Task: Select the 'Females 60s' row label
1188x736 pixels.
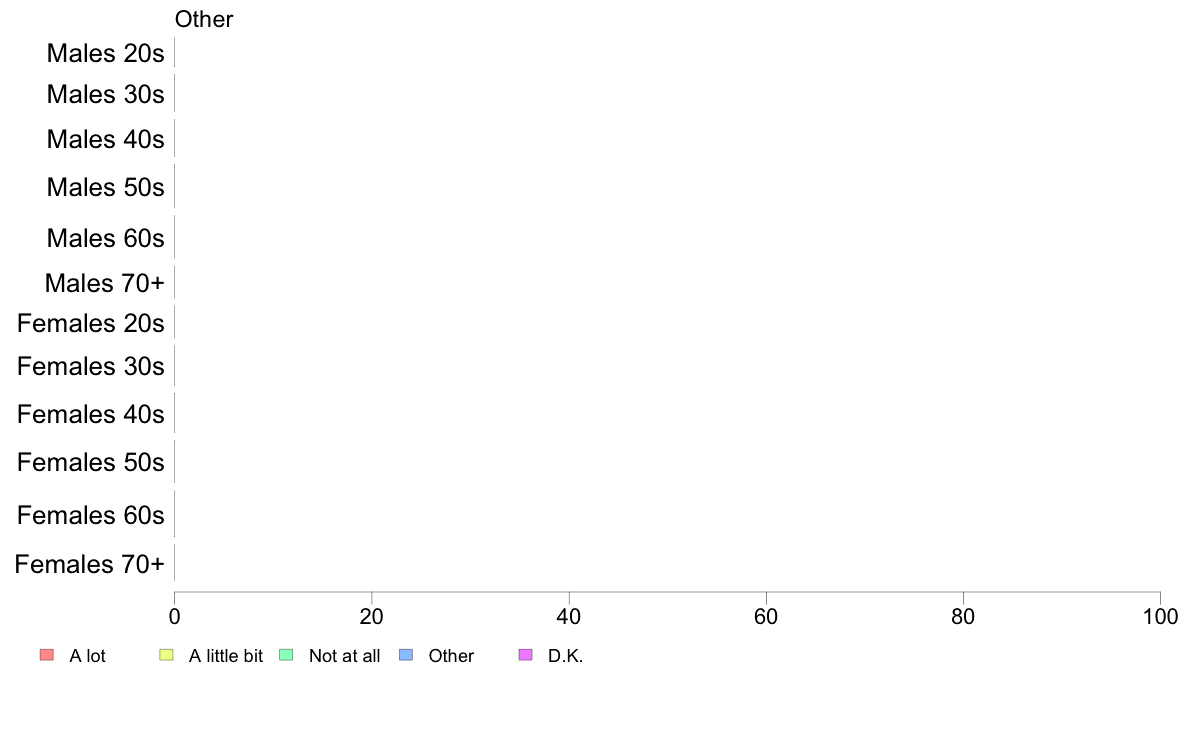Action: click(x=91, y=515)
